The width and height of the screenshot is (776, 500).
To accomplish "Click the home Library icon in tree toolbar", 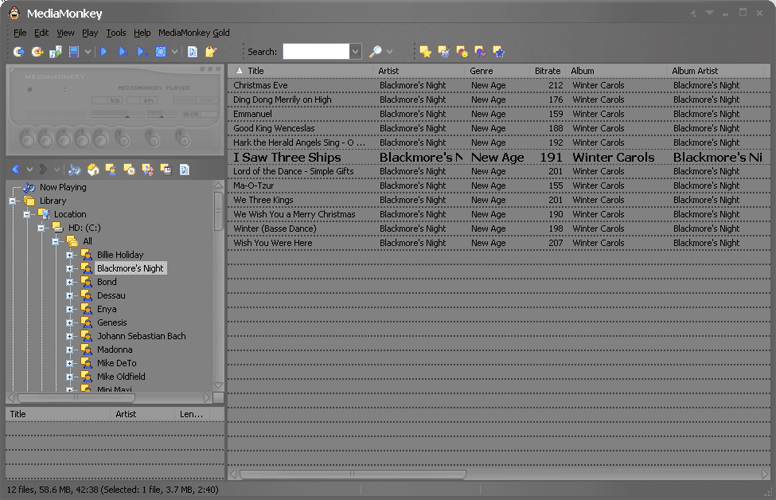I will pyautogui.click(x=93, y=170).
